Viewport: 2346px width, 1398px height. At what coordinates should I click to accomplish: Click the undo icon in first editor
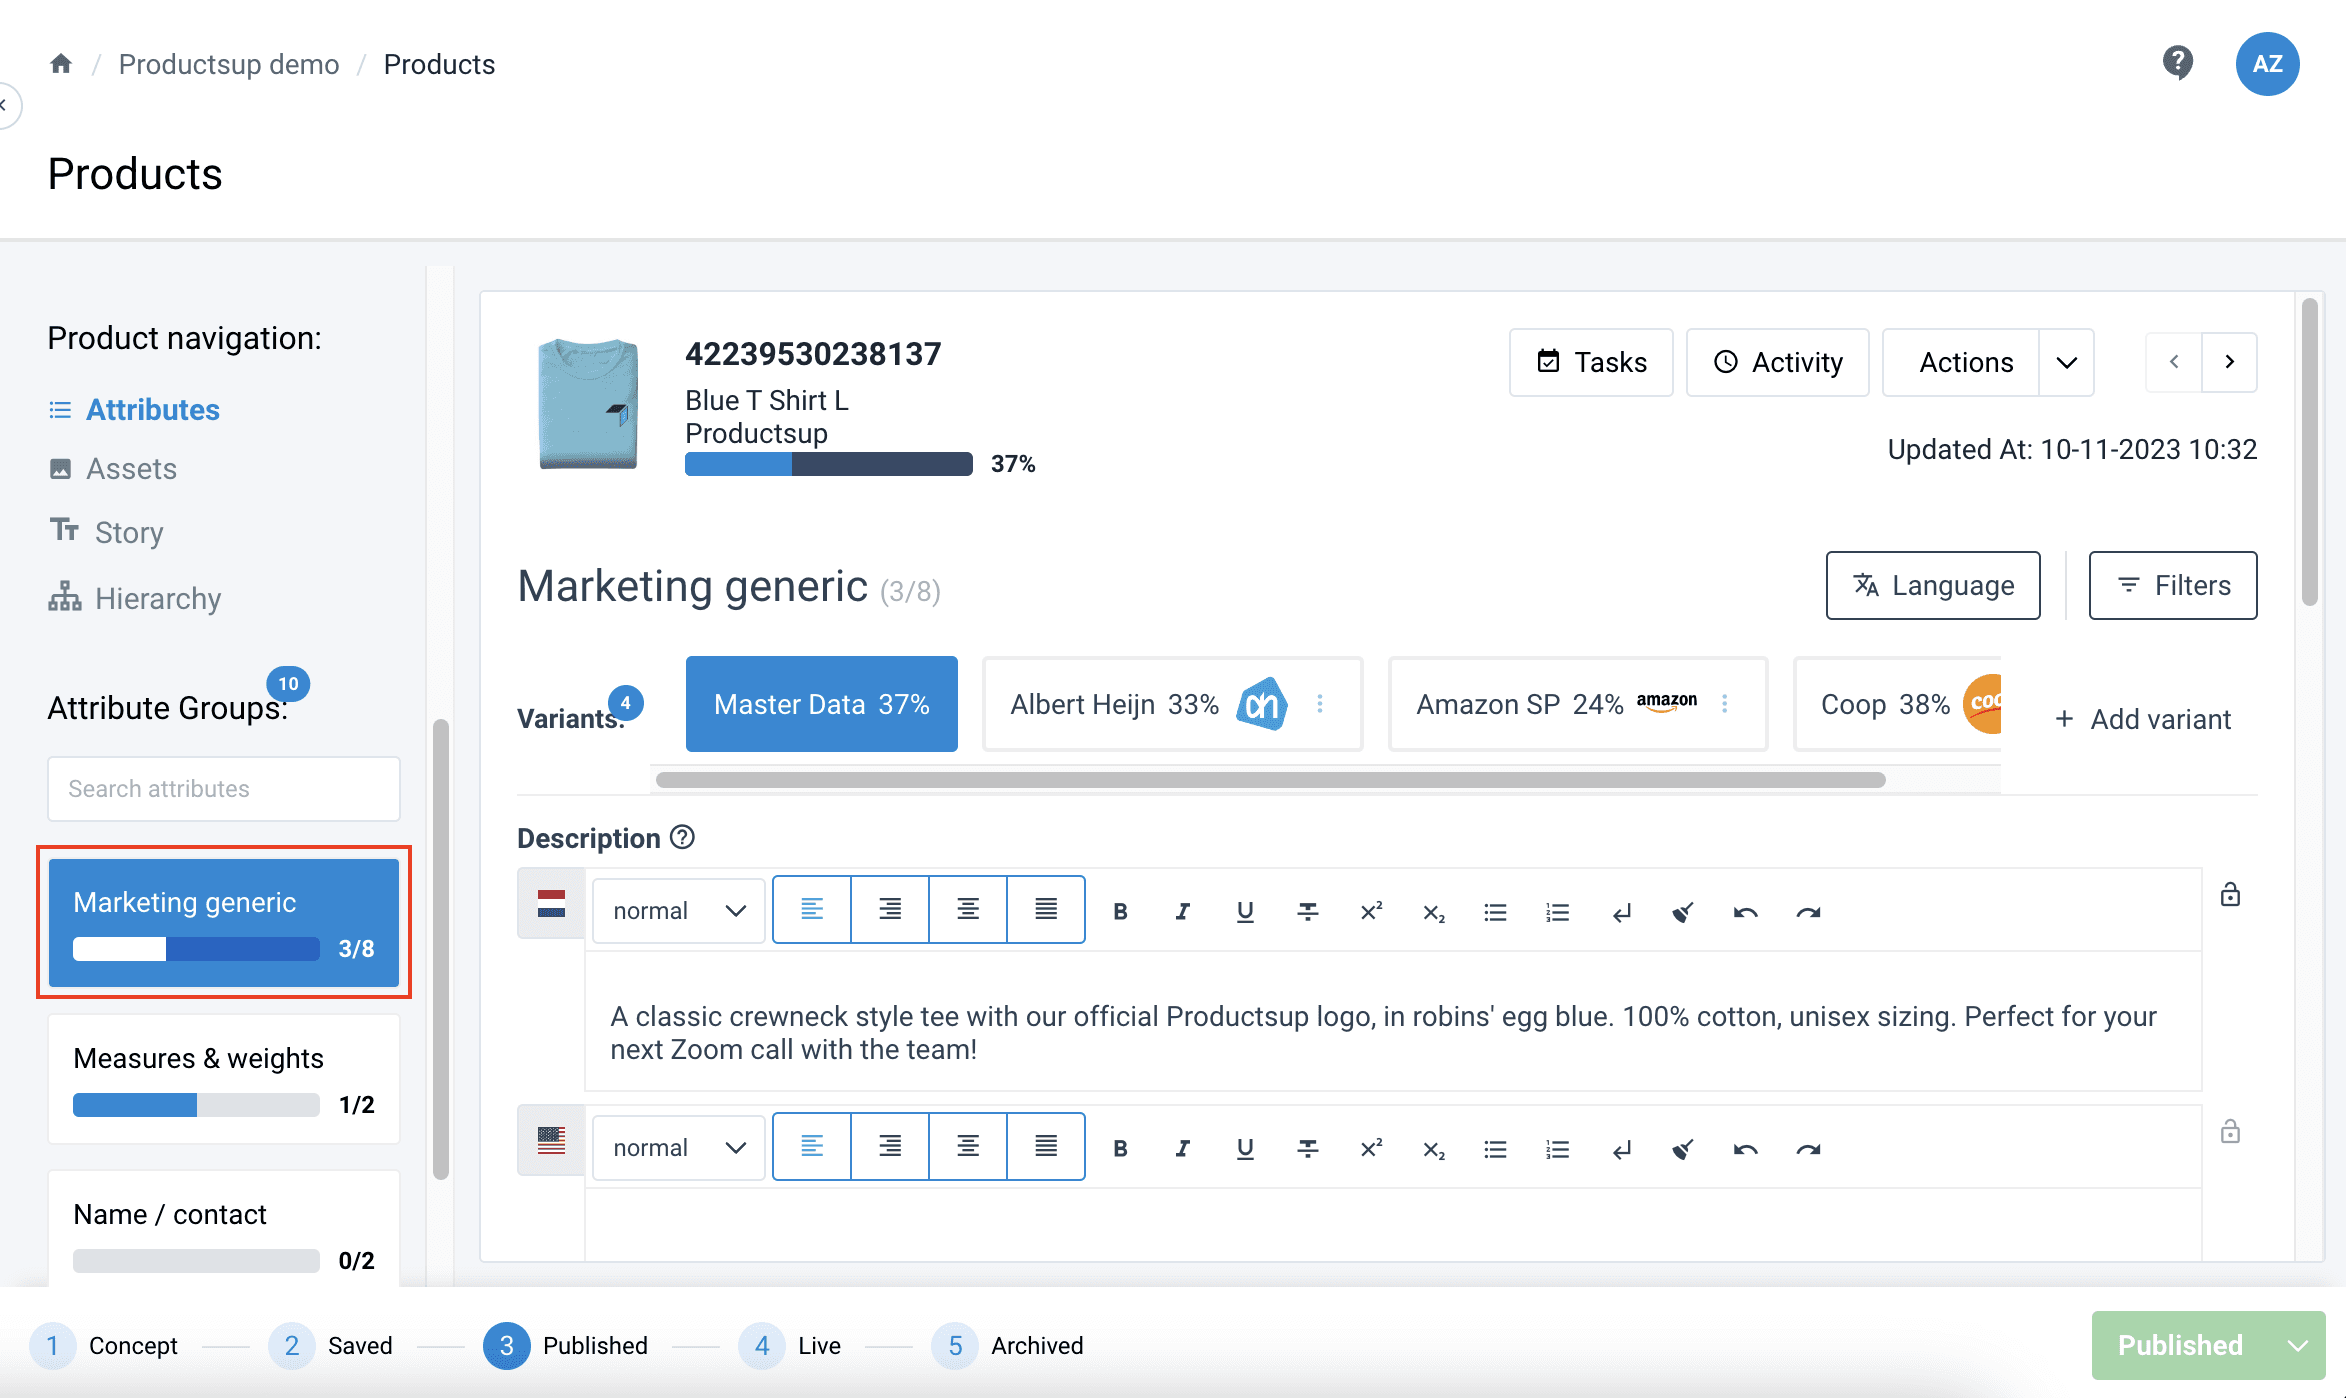[1745, 911]
